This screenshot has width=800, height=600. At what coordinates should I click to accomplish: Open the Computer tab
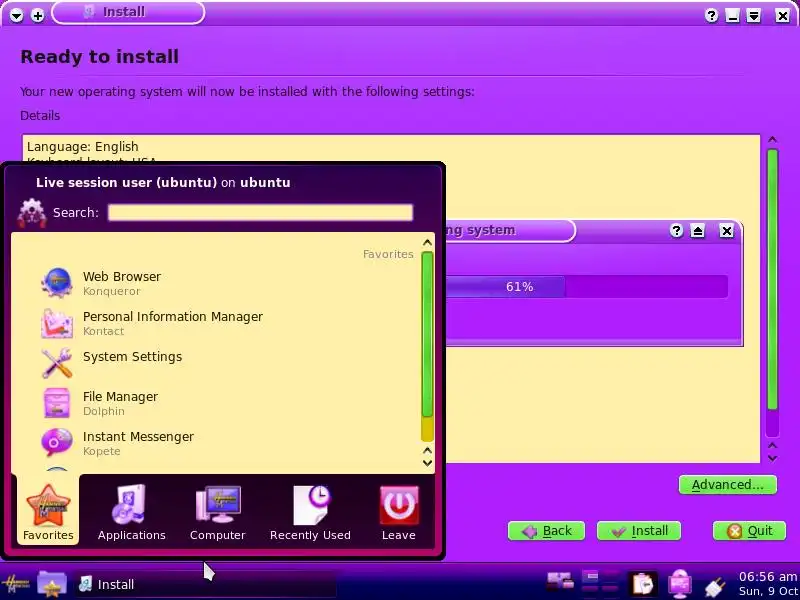click(217, 512)
